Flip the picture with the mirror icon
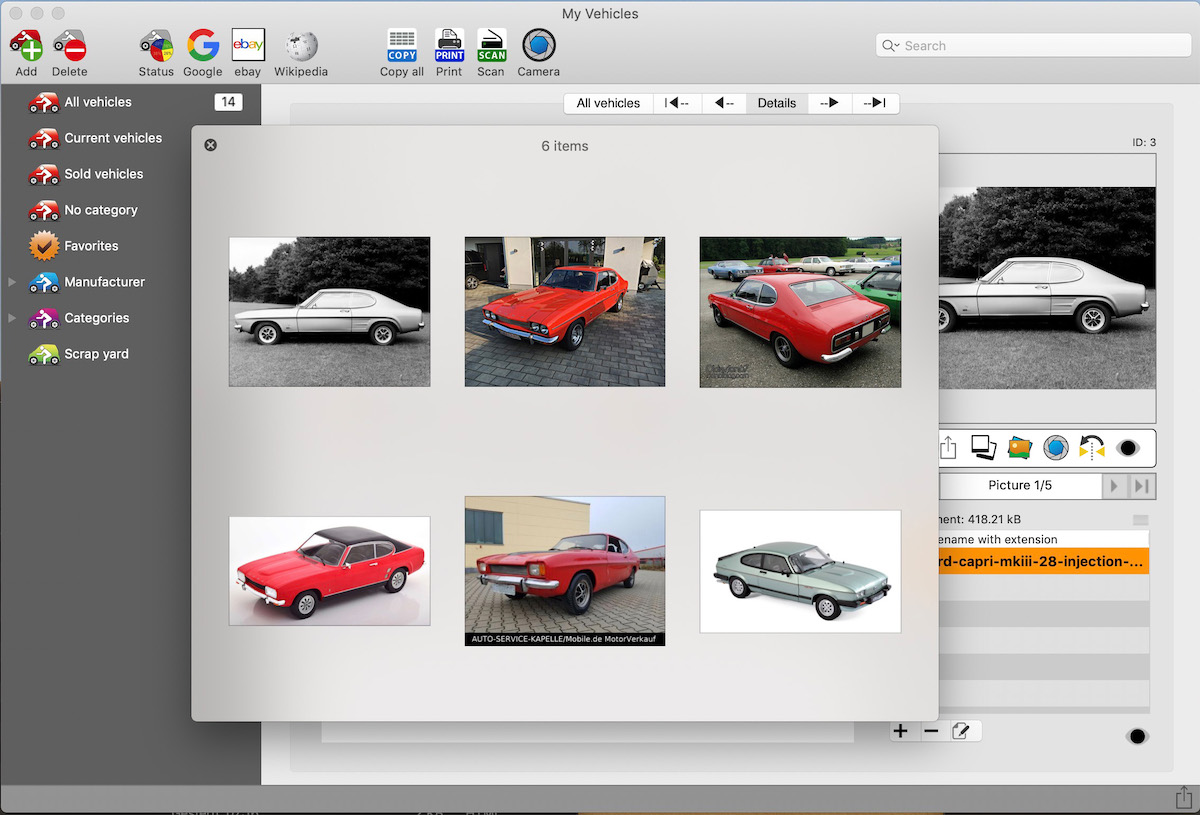The height and width of the screenshot is (815, 1200). 1091,448
